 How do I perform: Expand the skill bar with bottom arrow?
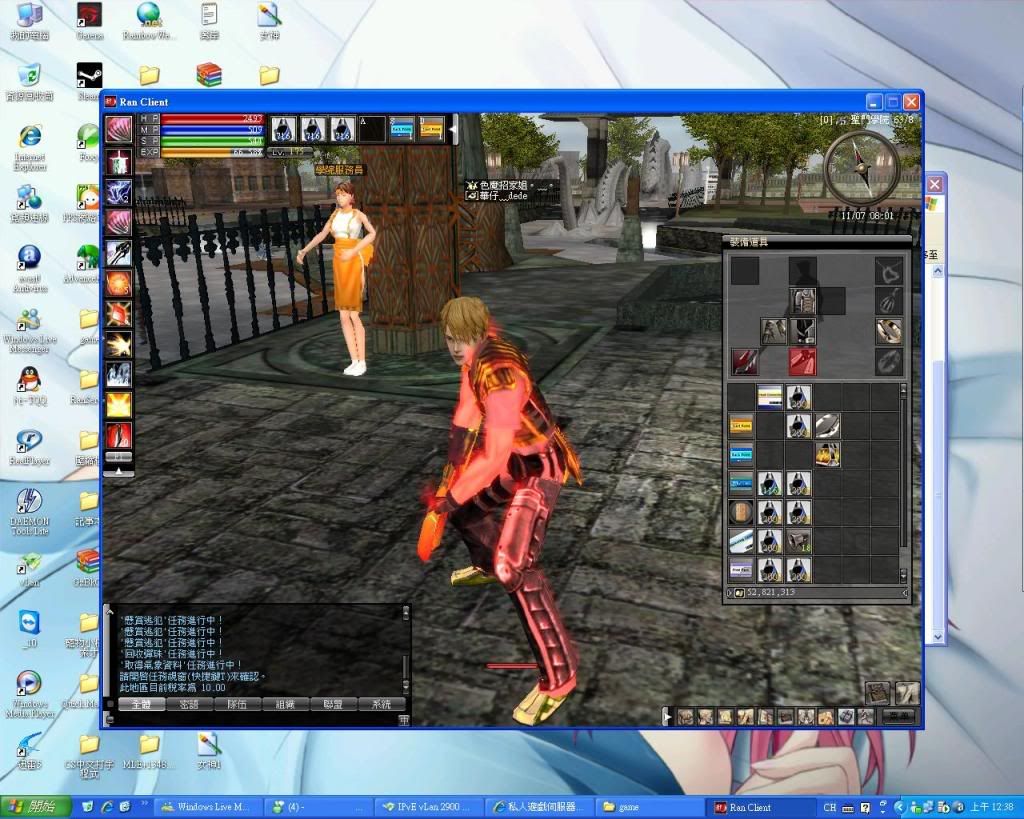119,470
